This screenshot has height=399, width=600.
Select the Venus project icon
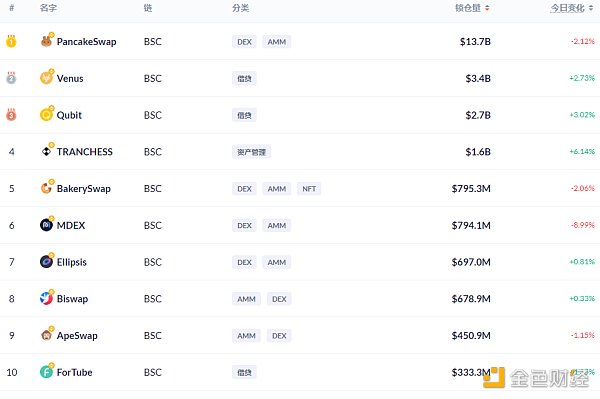[46, 78]
